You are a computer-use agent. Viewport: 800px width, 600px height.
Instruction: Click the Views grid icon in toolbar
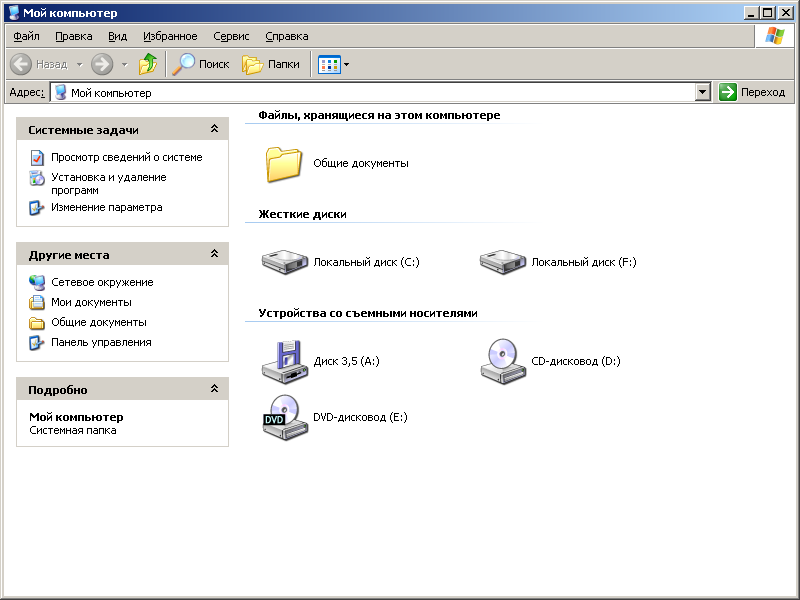point(329,65)
